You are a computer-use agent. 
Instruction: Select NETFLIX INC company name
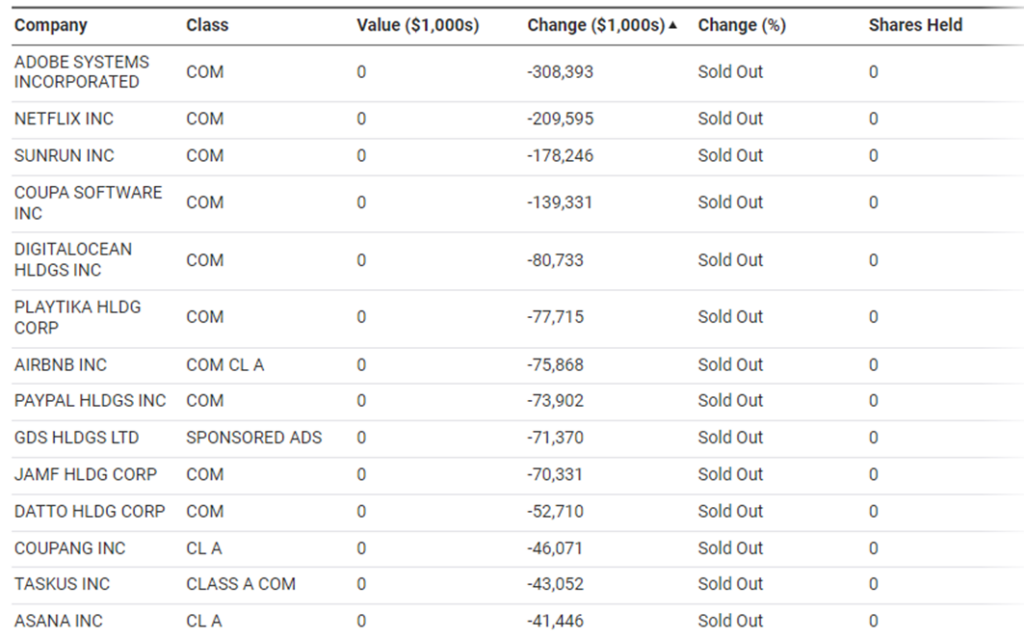(64, 119)
